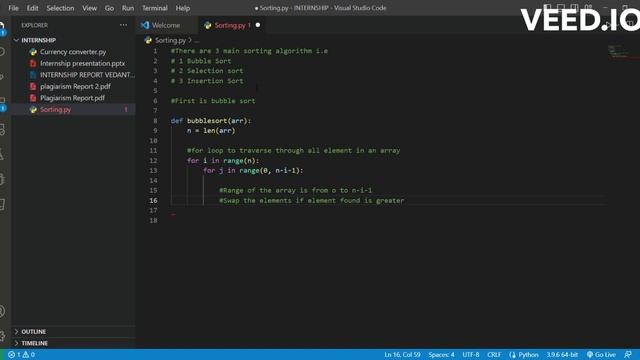The image size is (640, 360).
Task: Switch to the Welcome tab
Action: [166, 25]
